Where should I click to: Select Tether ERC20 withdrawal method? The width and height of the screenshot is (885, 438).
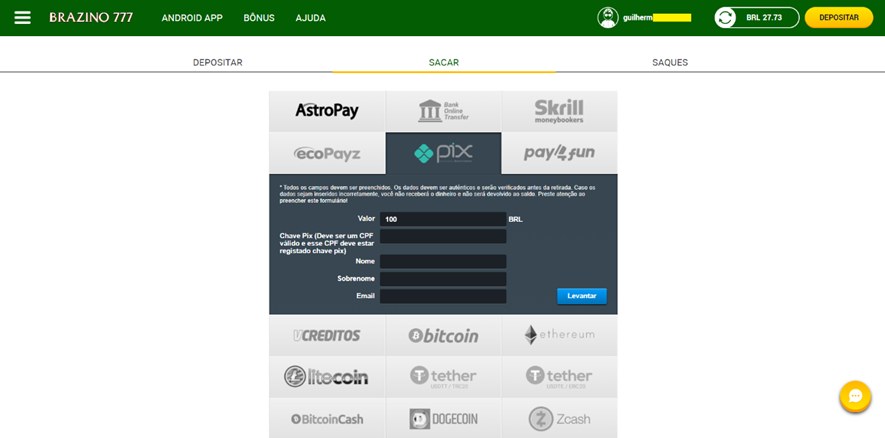tap(559, 376)
